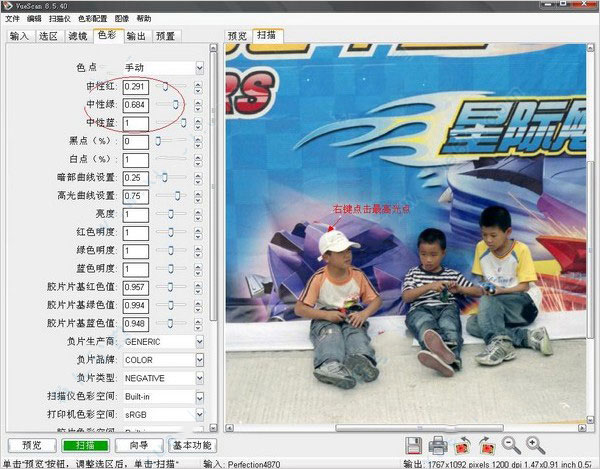Click the 黑点 (%) slider
Screen dimensions: 600x469
click(x=171, y=141)
